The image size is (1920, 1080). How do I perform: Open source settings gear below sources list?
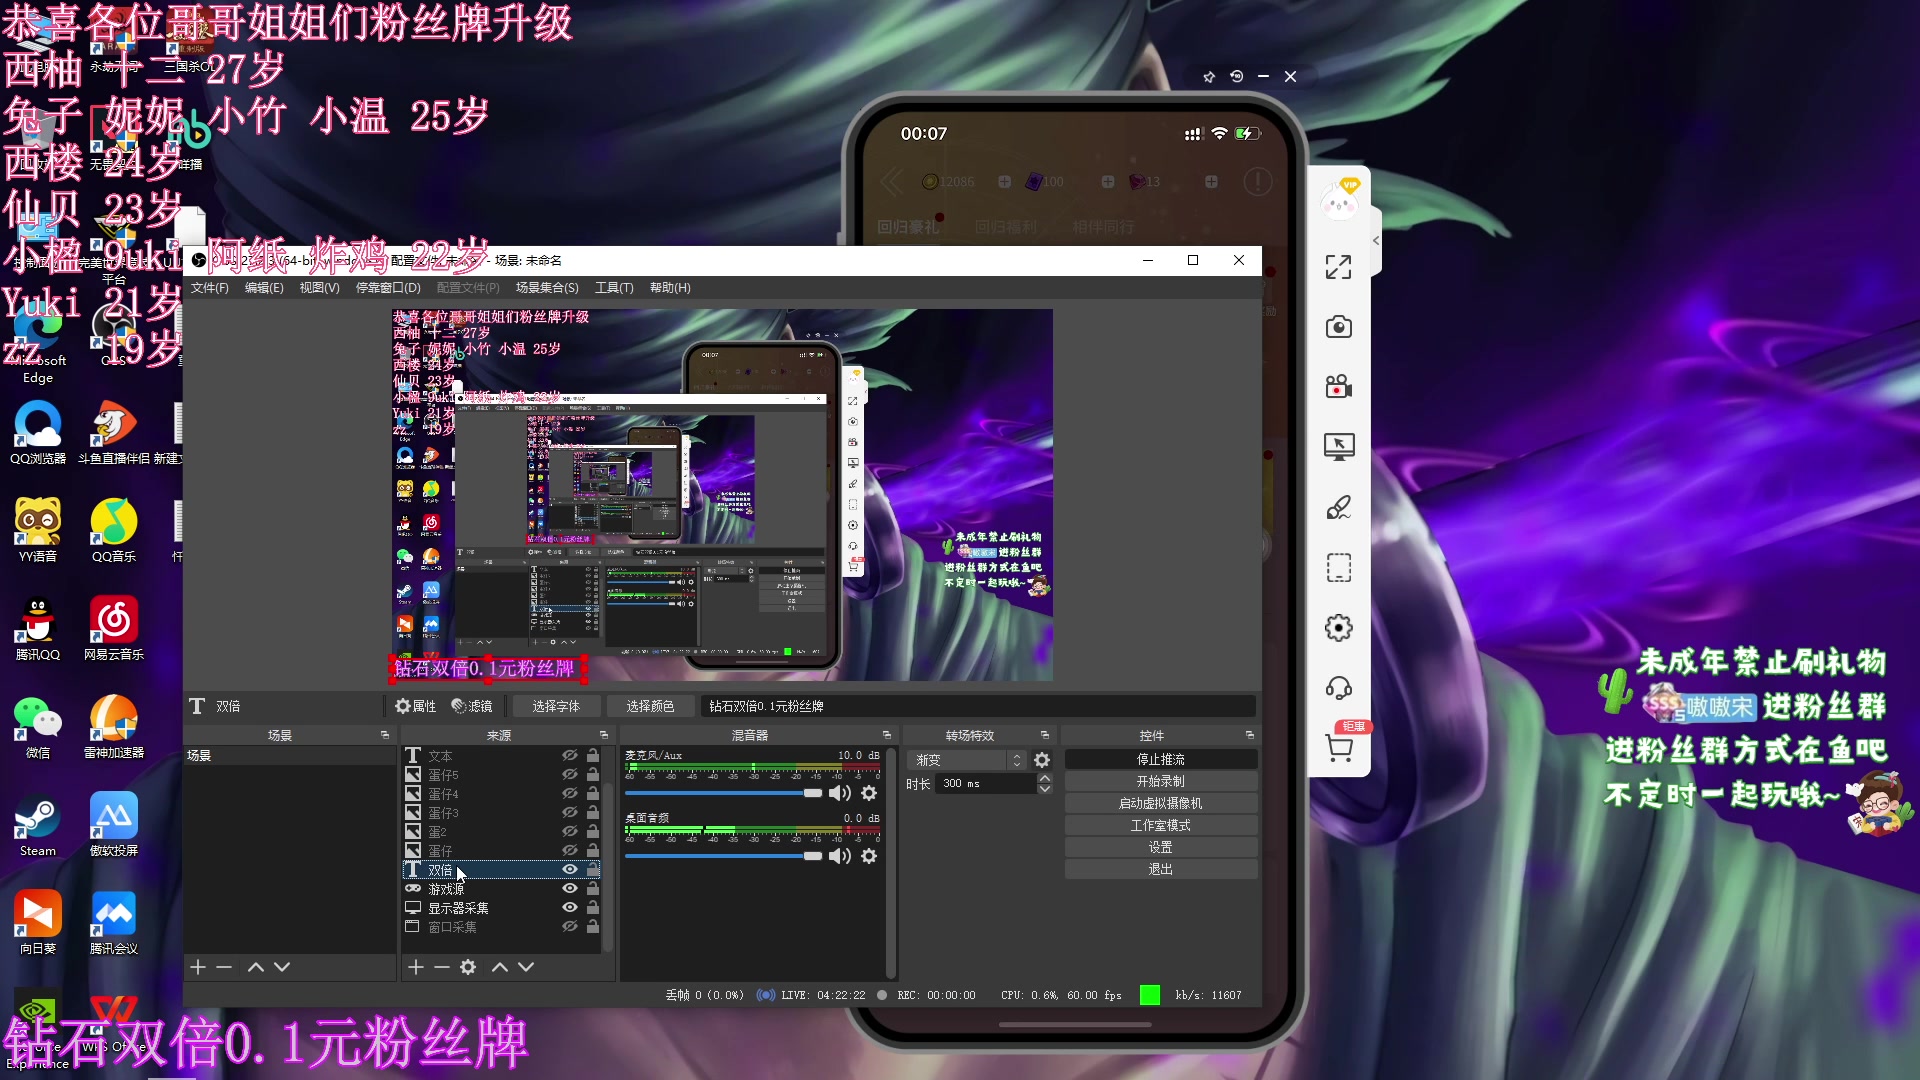[x=467, y=967]
